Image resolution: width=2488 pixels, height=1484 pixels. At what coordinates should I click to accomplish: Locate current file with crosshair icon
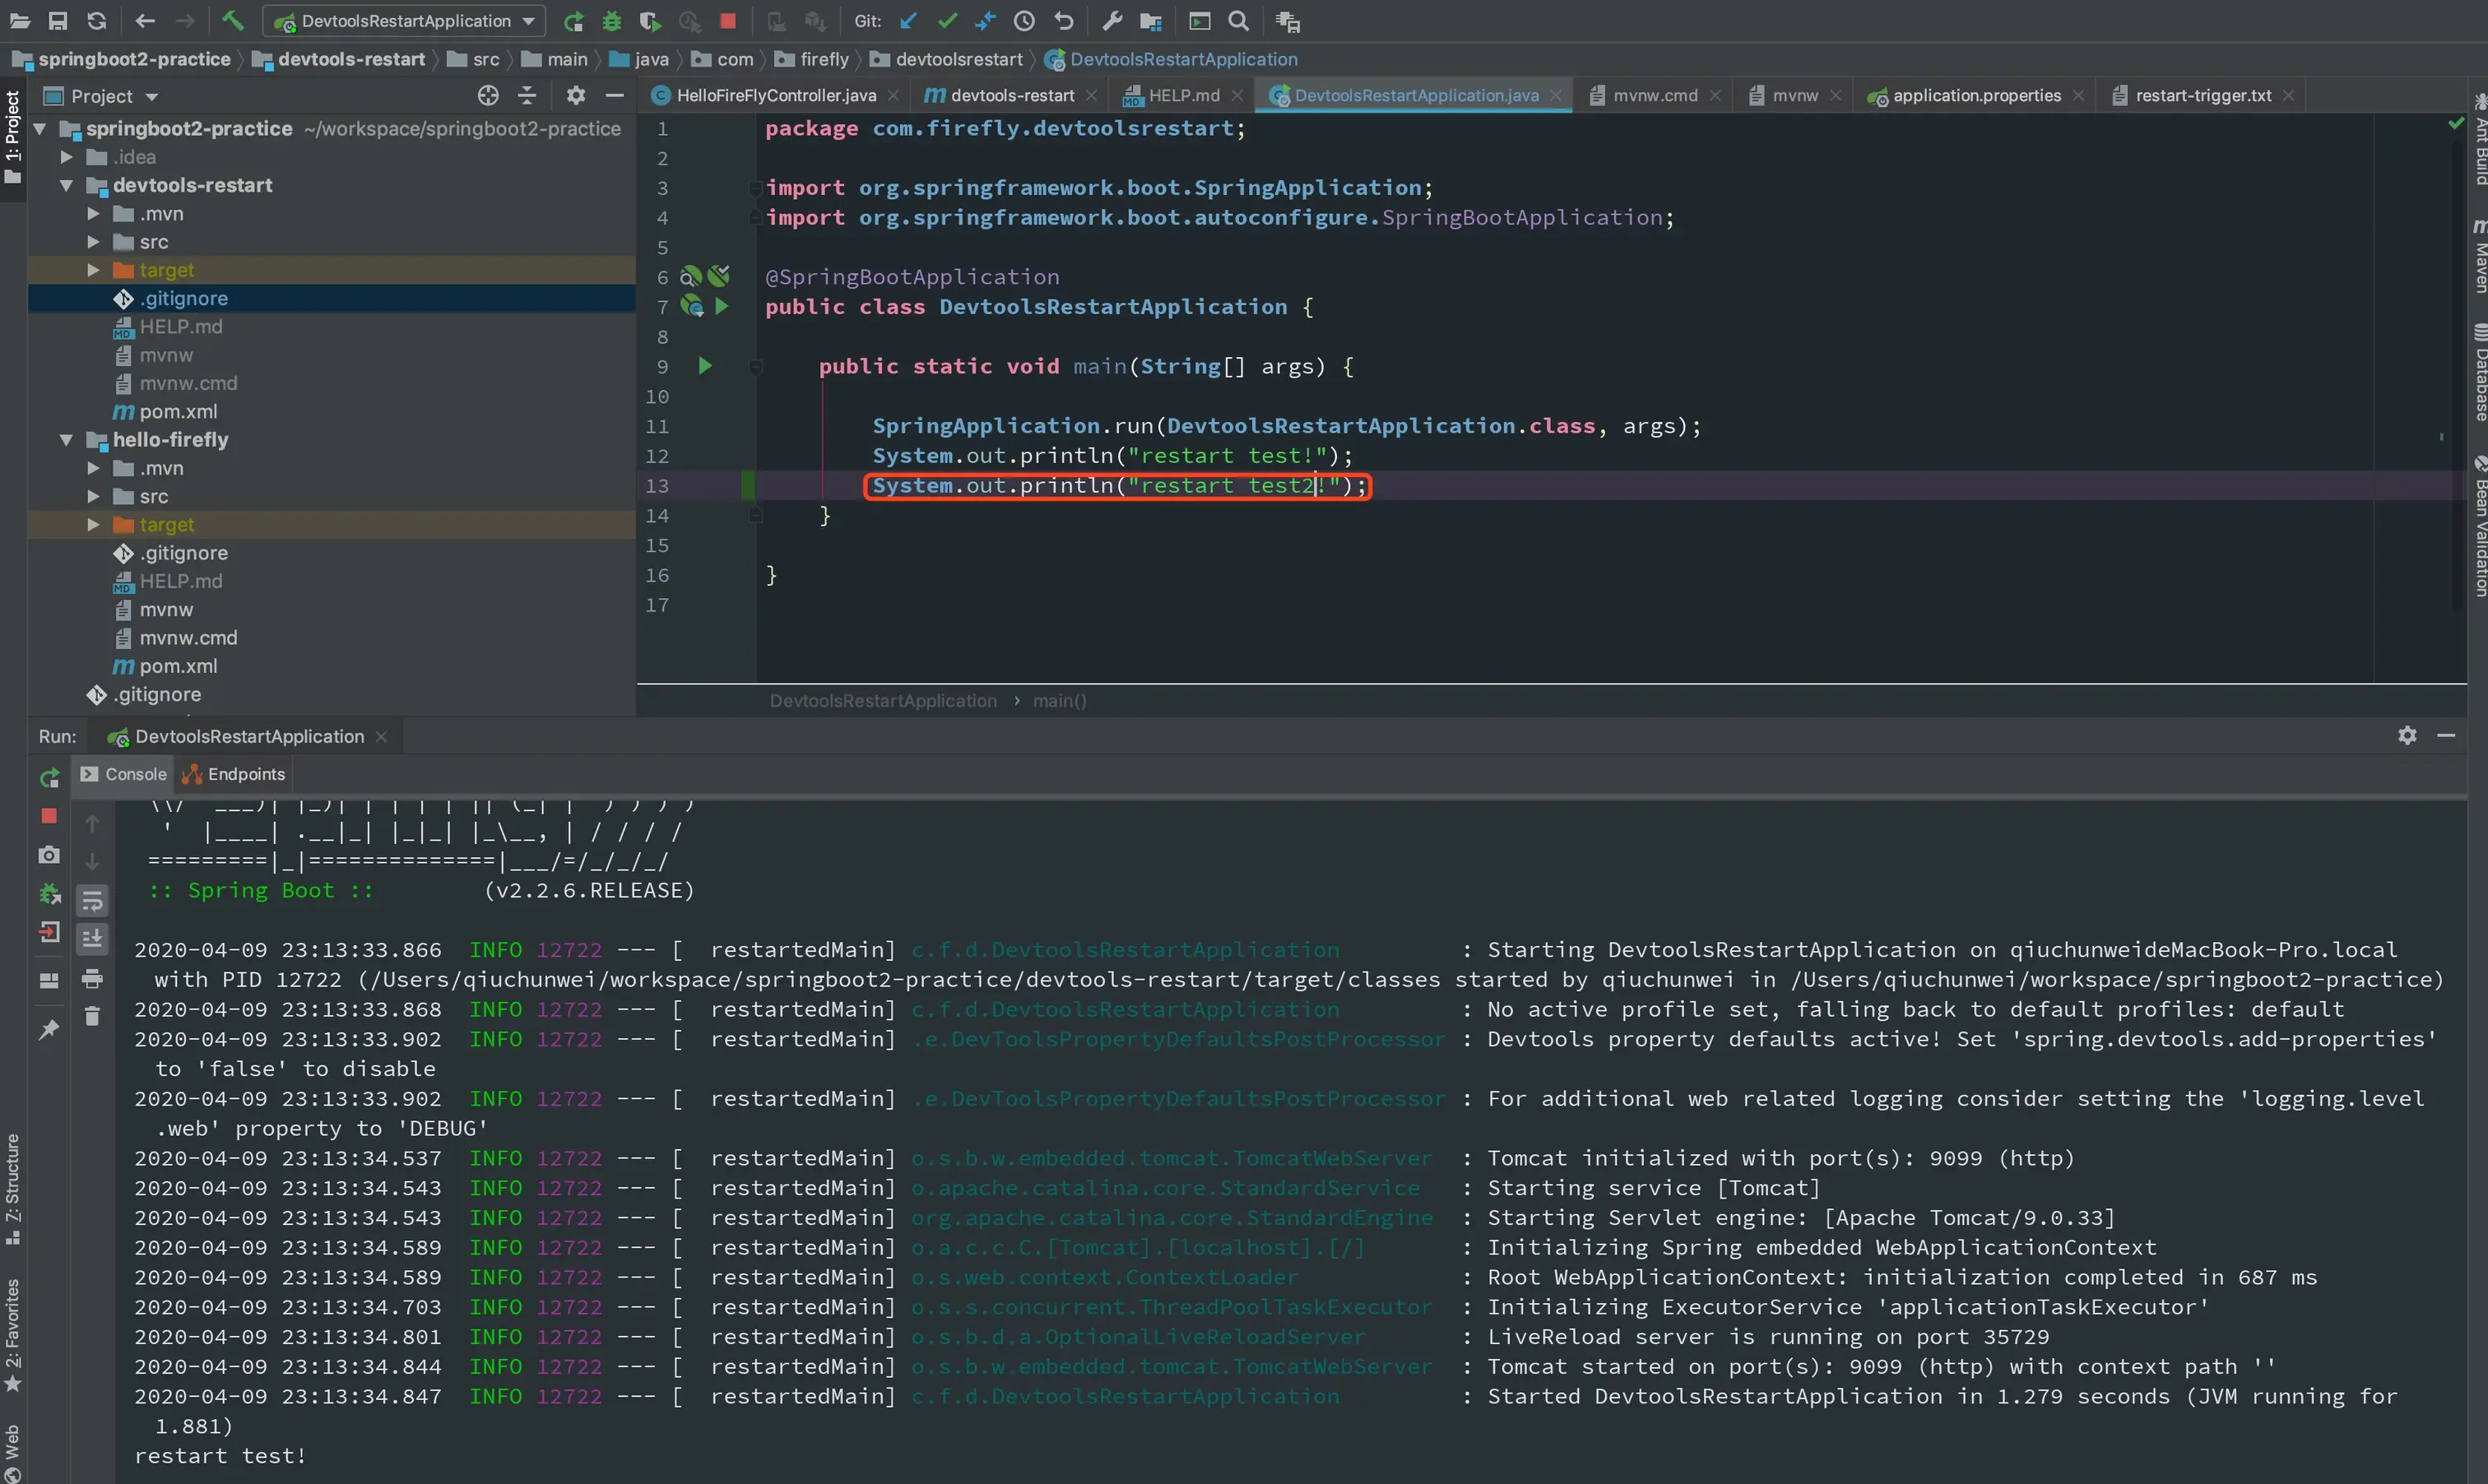pos(488,96)
